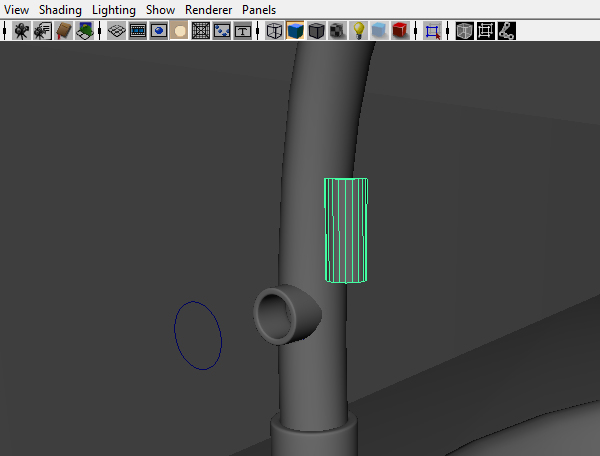Switch to Wireframe display icon
Screen dimensions: 600x456
coord(274,31)
